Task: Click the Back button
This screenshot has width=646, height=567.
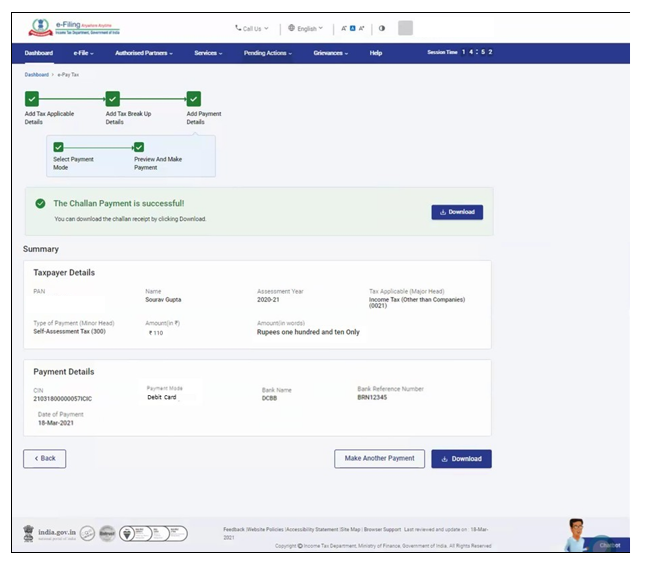Action: coord(44,458)
